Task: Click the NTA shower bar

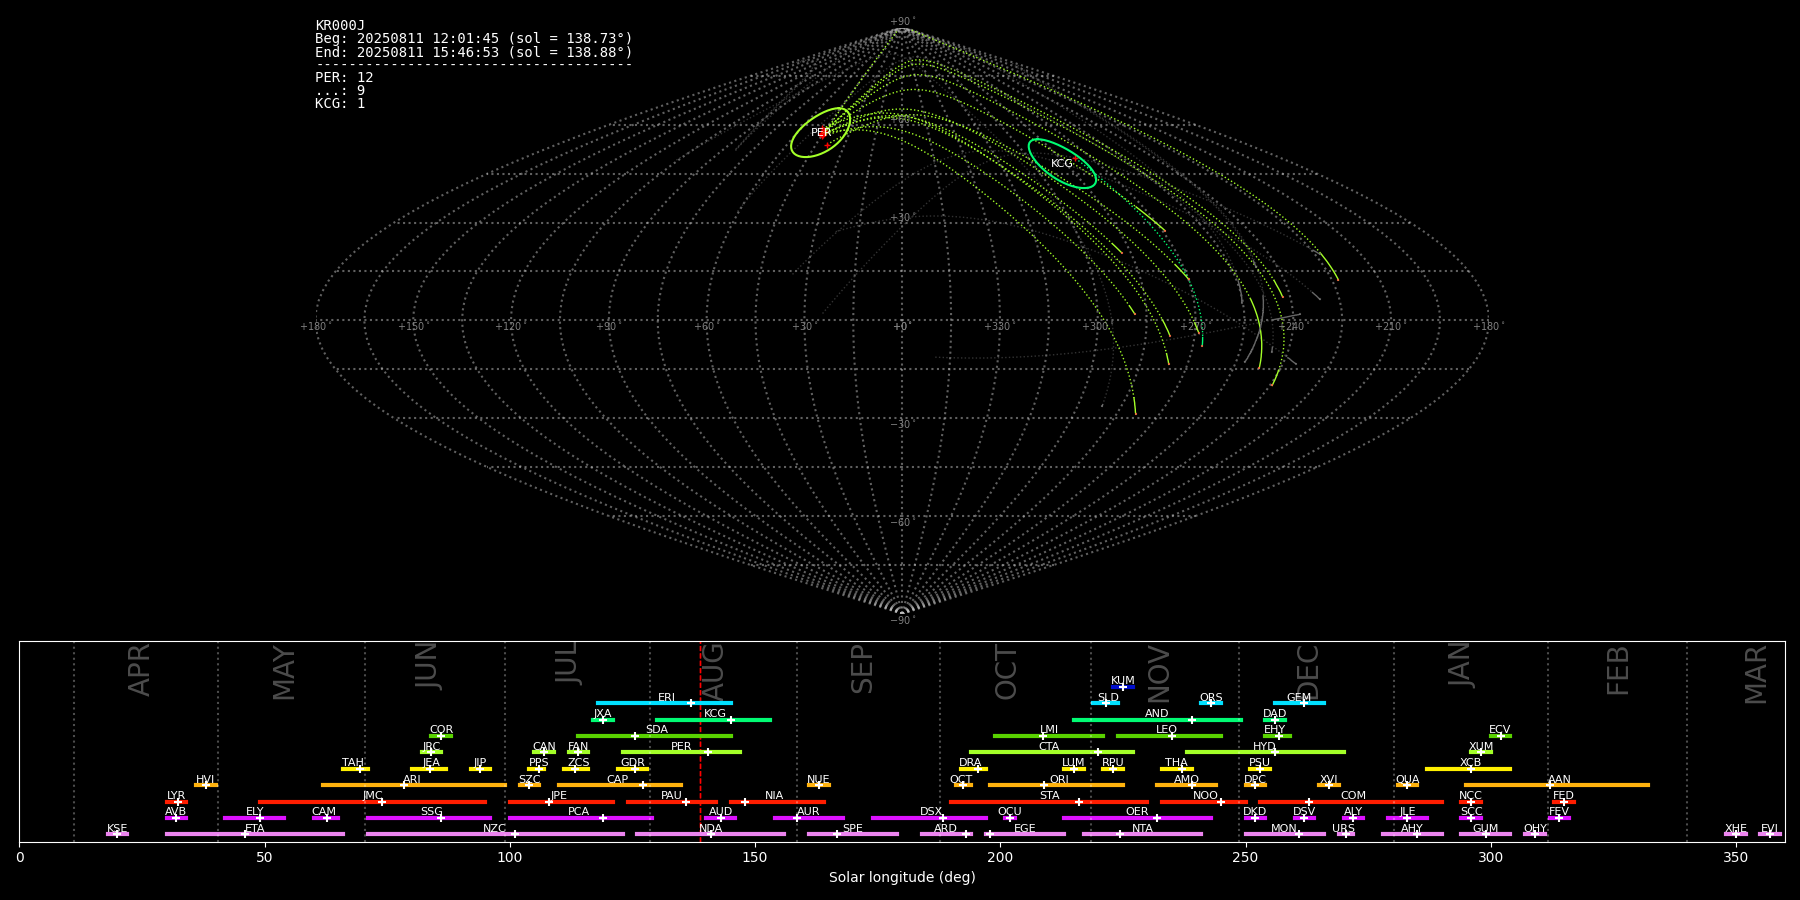Action: coord(1142,834)
